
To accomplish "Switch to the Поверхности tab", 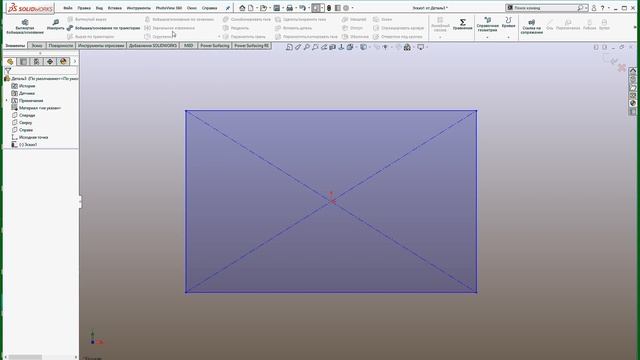I will pos(60,46).
